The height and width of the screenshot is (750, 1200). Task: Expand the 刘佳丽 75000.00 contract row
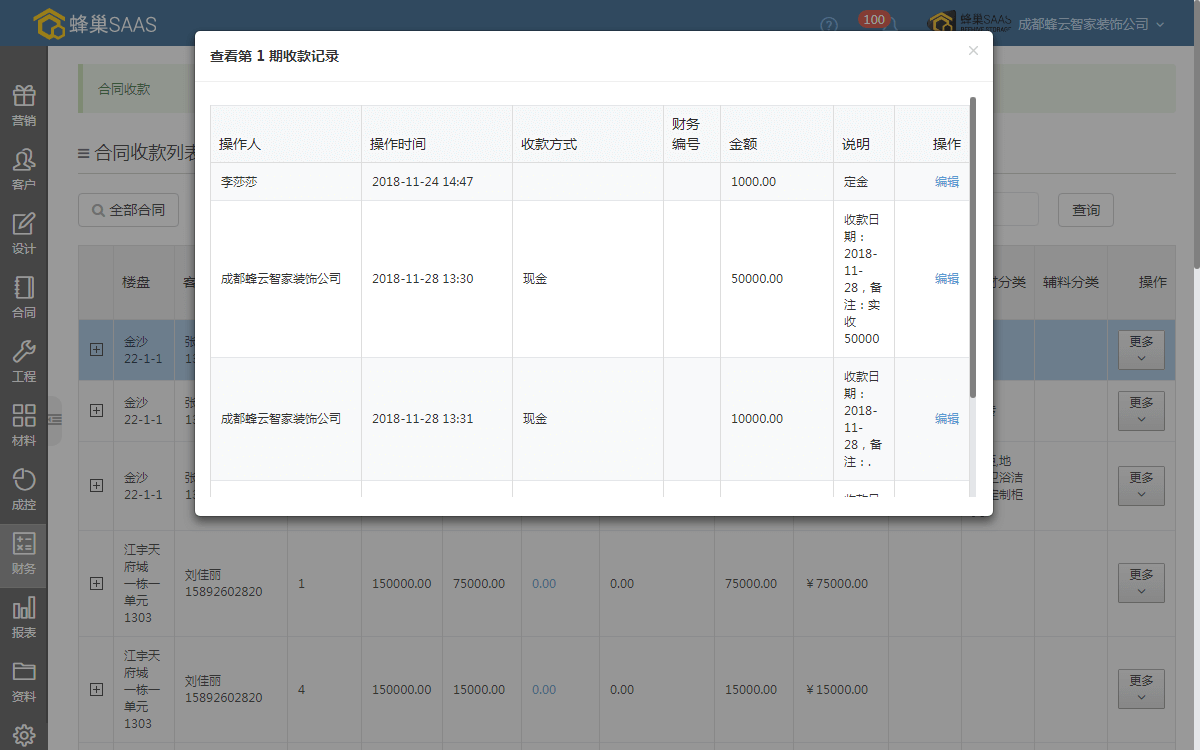(x=96, y=583)
